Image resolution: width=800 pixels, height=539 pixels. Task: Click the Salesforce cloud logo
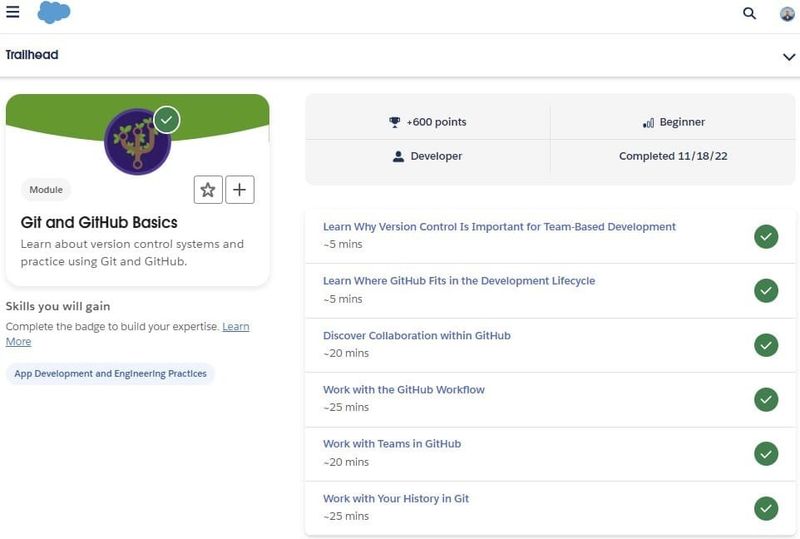(x=54, y=12)
